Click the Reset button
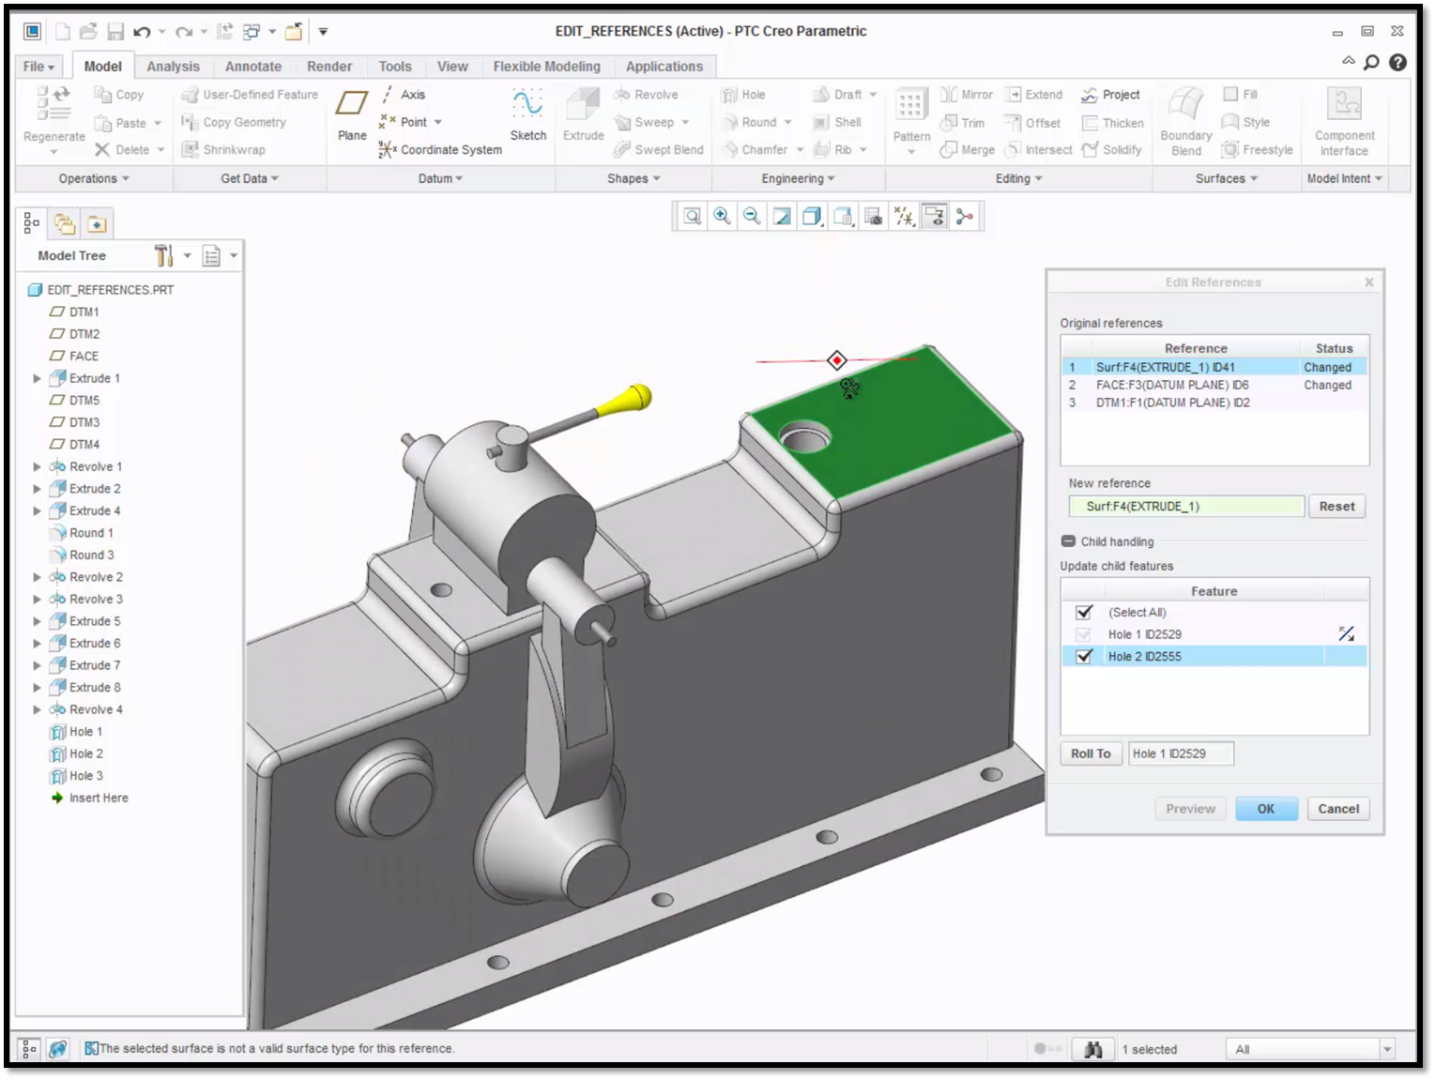This screenshot has height=1080, width=1435. (x=1337, y=506)
